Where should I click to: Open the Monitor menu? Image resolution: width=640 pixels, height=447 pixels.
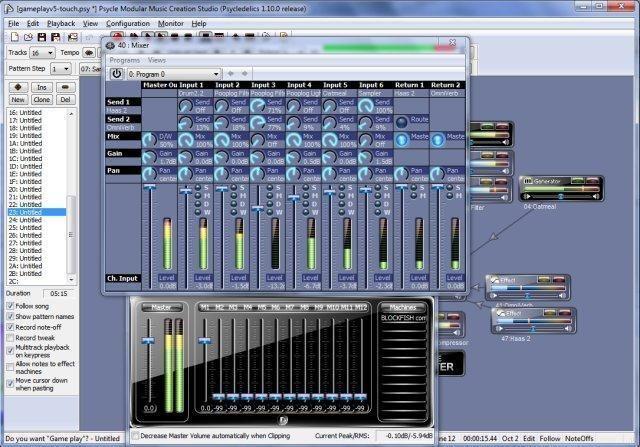click(x=171, y=24)
